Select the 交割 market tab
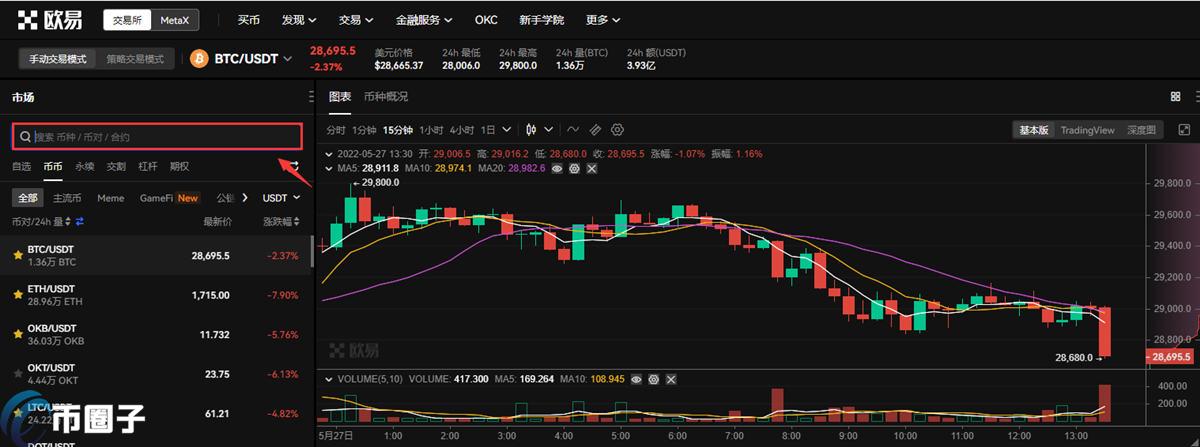The height and width of the screenshot is (447, 1200). pyautogui.click(x=116, y=166)
